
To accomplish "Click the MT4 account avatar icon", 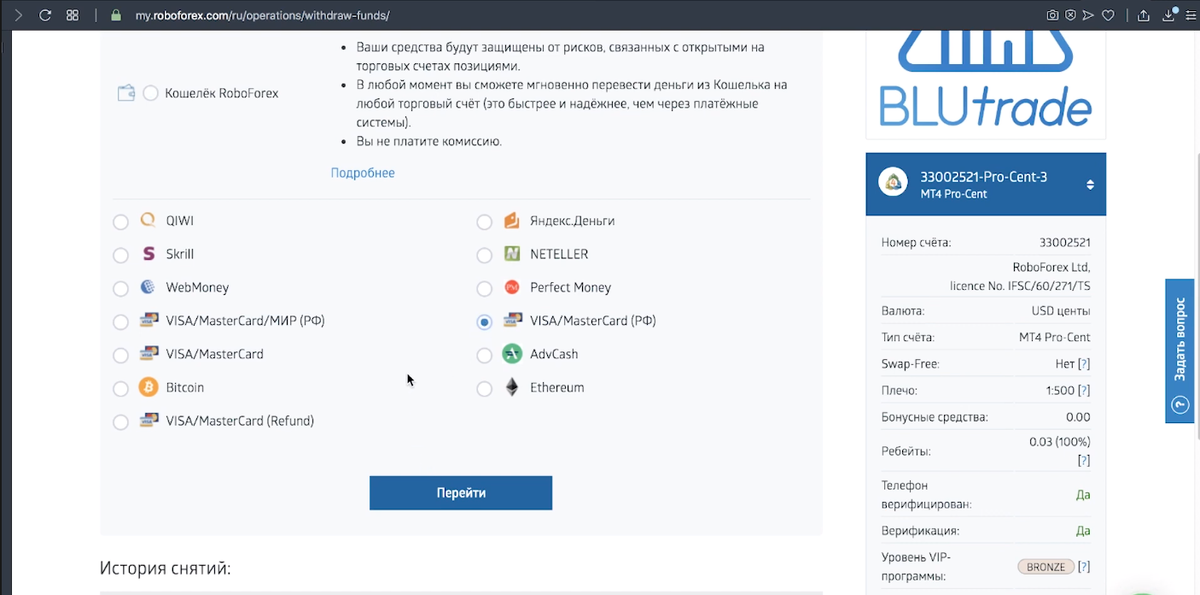I will 892,183.
